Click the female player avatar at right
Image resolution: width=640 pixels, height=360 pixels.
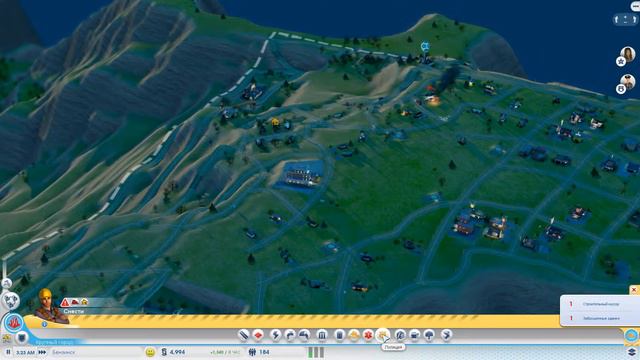(628, 54)
